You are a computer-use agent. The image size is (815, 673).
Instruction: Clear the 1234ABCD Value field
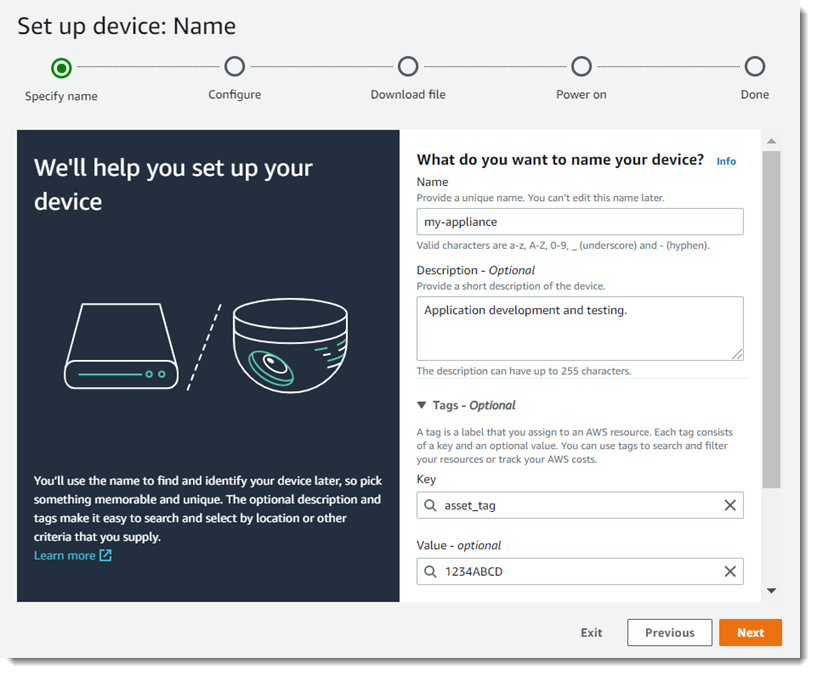point(730,572)
